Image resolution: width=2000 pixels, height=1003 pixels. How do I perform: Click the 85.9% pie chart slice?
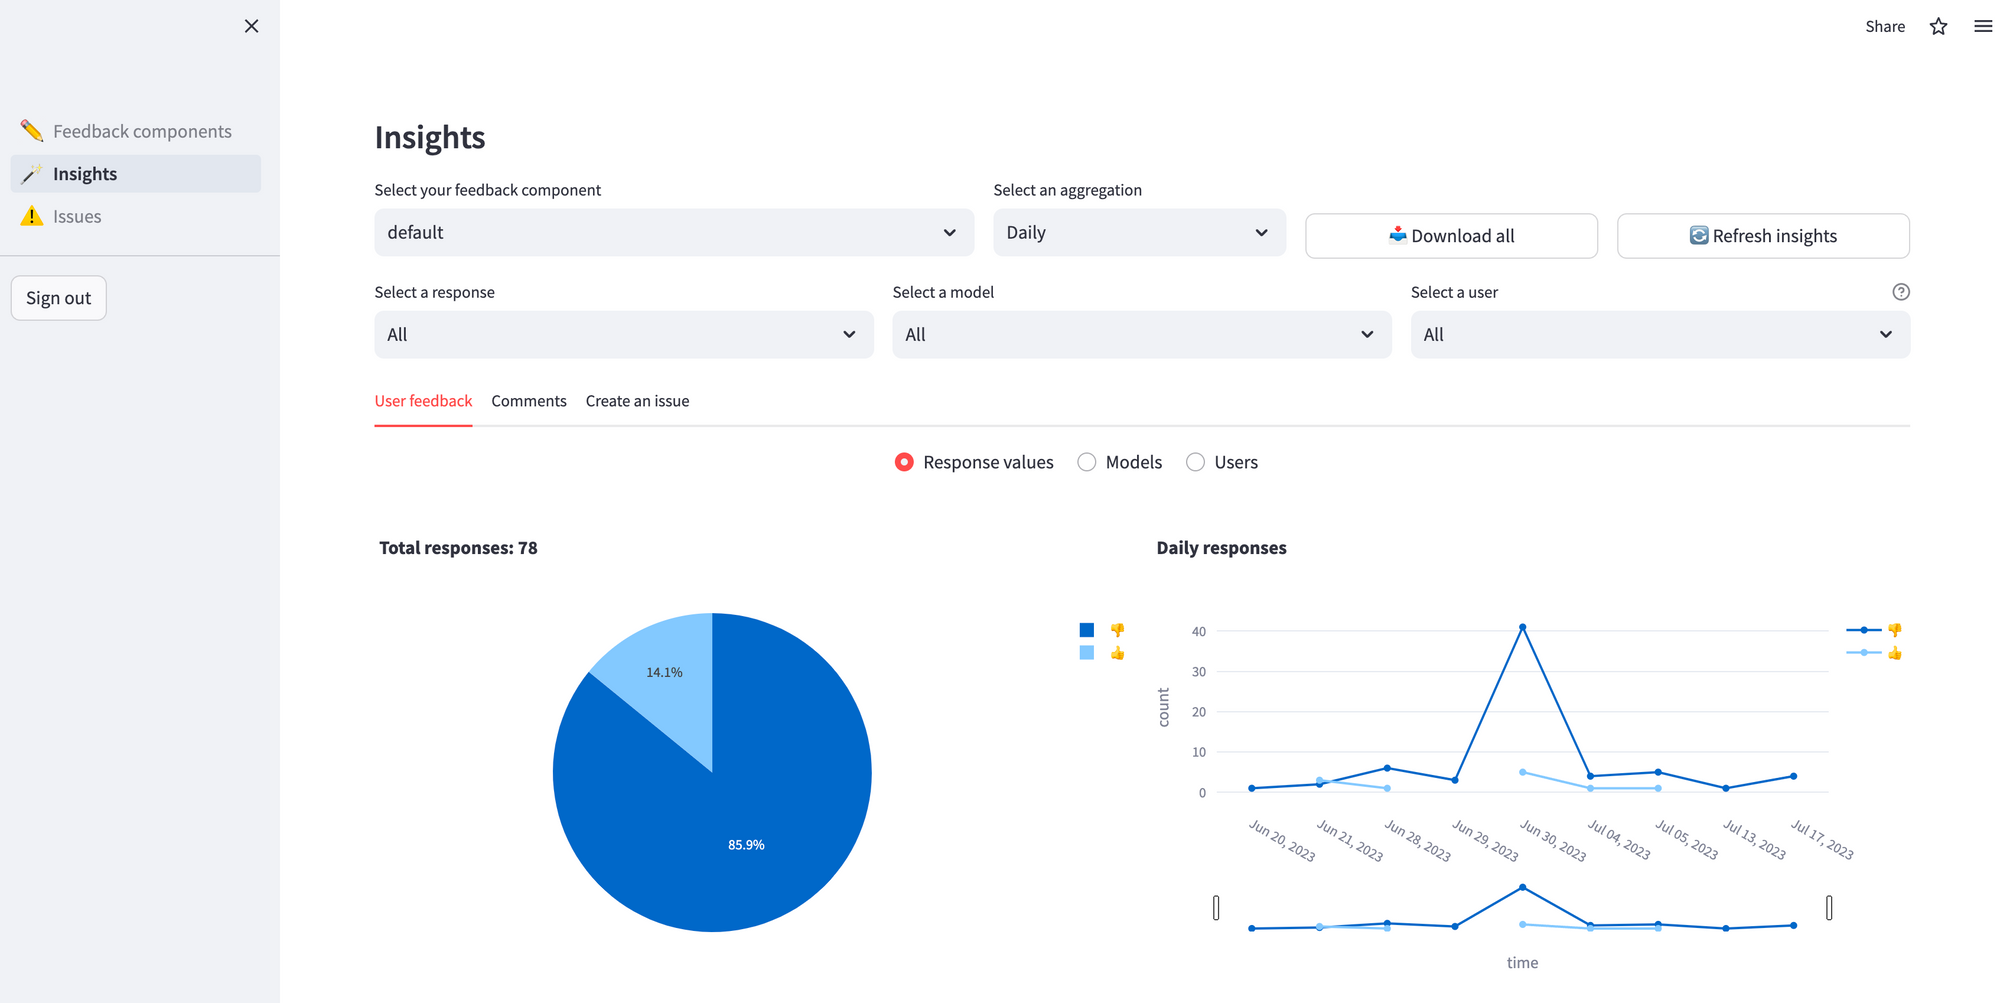[747, 843]
